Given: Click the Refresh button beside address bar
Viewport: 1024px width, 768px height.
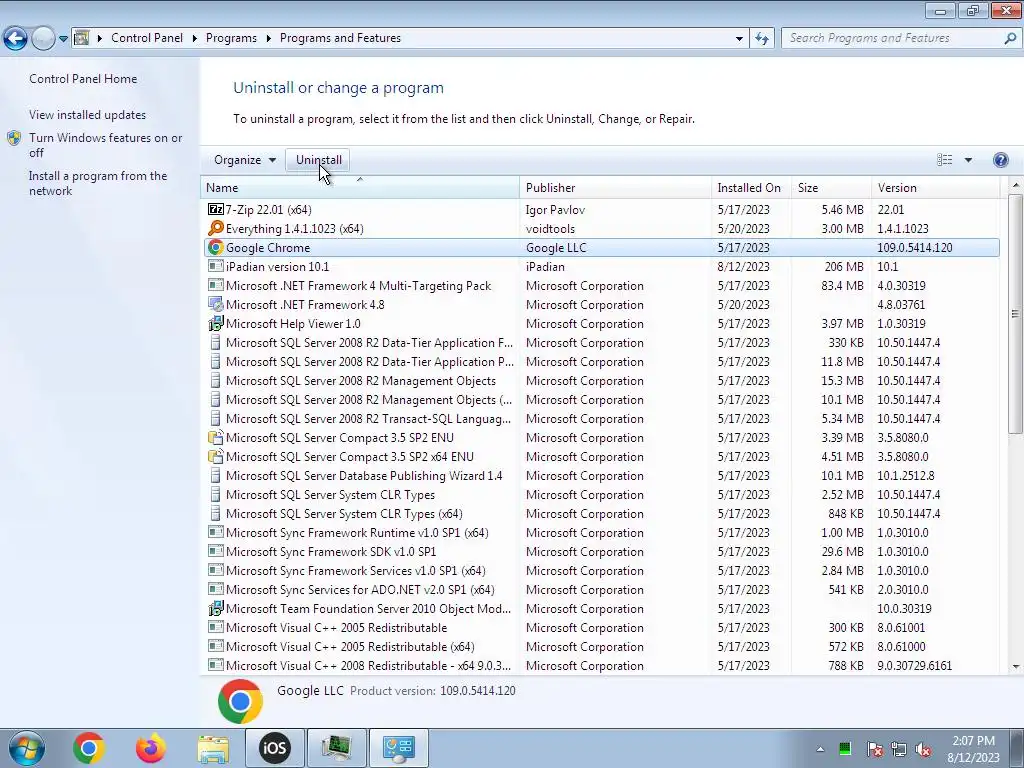Looking at the screenshot, I should (x=761, y=39).
